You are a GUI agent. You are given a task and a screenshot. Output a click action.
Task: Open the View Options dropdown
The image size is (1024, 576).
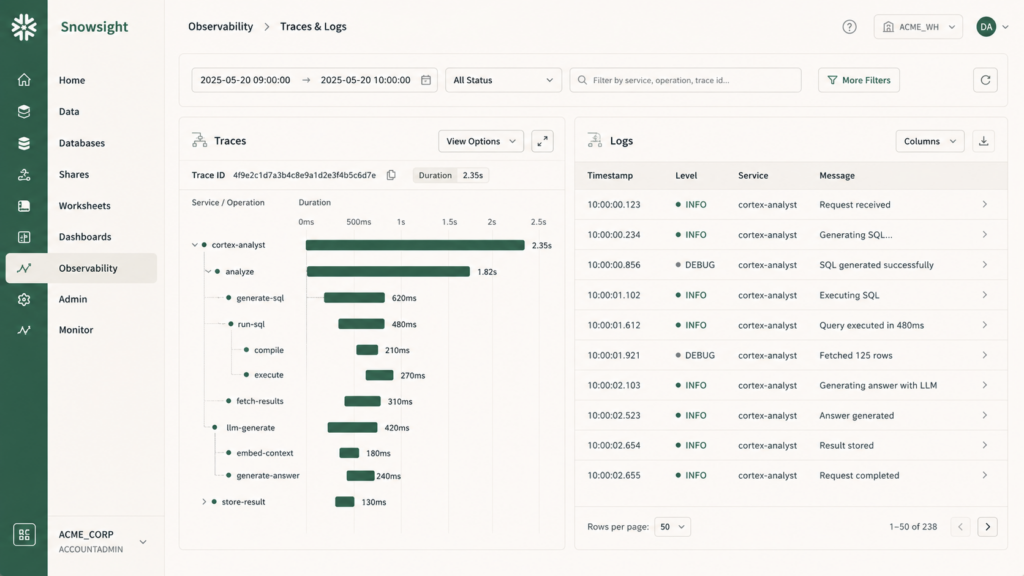[481, 141]
